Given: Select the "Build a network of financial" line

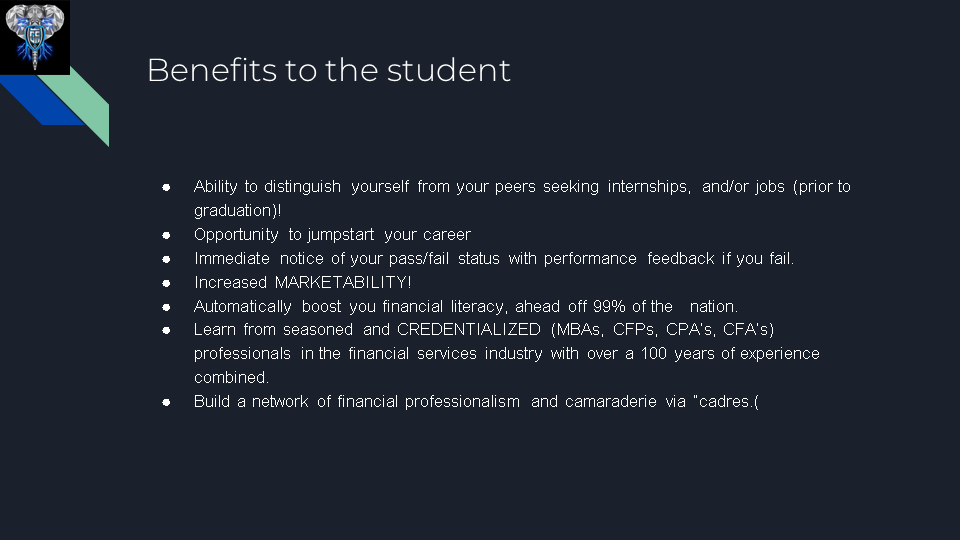Looking at the screenshot, I should (475, 402).
